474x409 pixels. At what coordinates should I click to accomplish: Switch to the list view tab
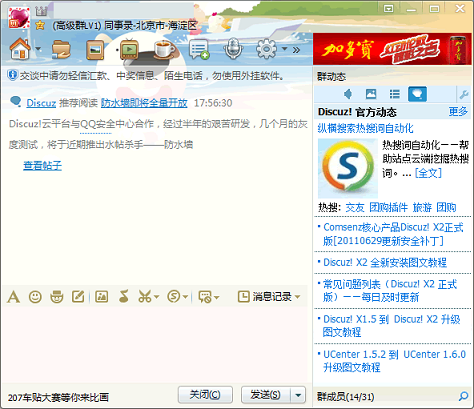tap(394, 94)
